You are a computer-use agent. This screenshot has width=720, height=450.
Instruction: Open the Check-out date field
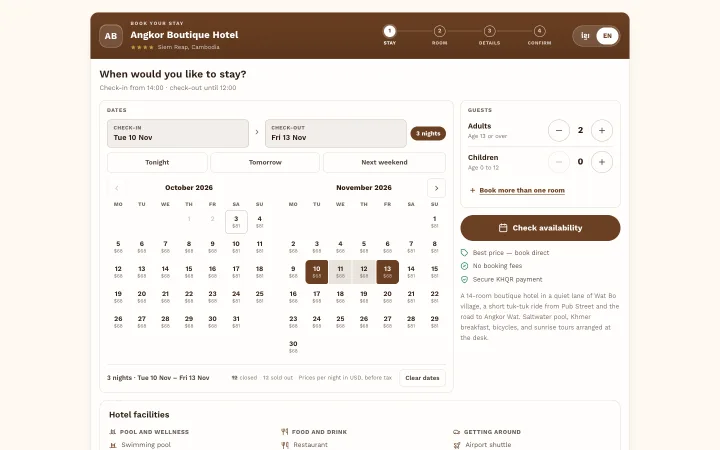[x=336, y=134]
